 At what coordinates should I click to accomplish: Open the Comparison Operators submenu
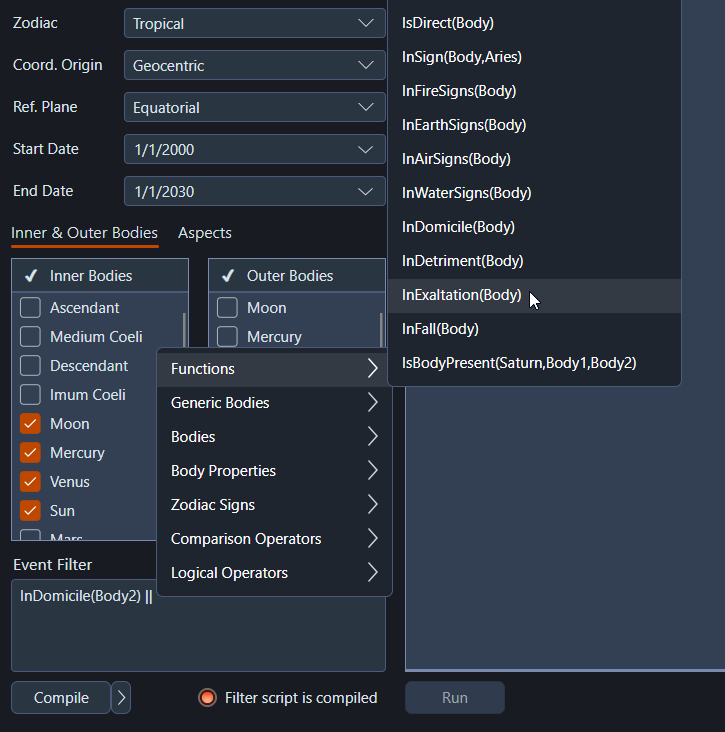(x=275, y=539)
